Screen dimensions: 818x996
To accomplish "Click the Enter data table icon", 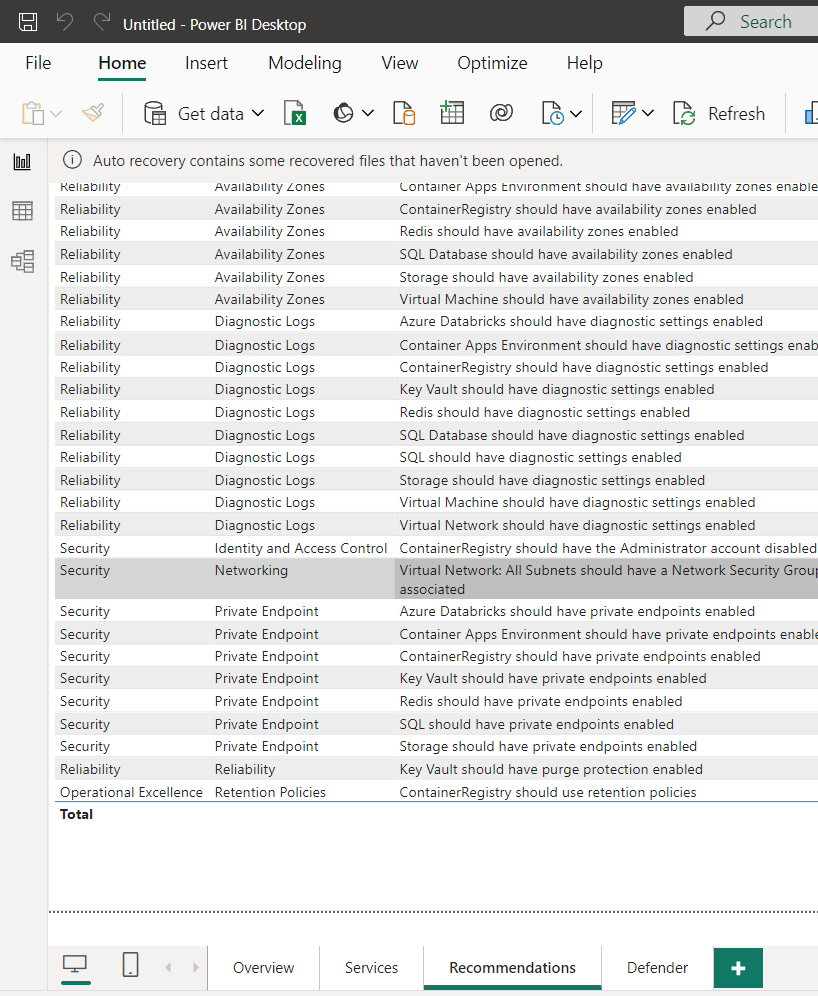I will [452, 113].
